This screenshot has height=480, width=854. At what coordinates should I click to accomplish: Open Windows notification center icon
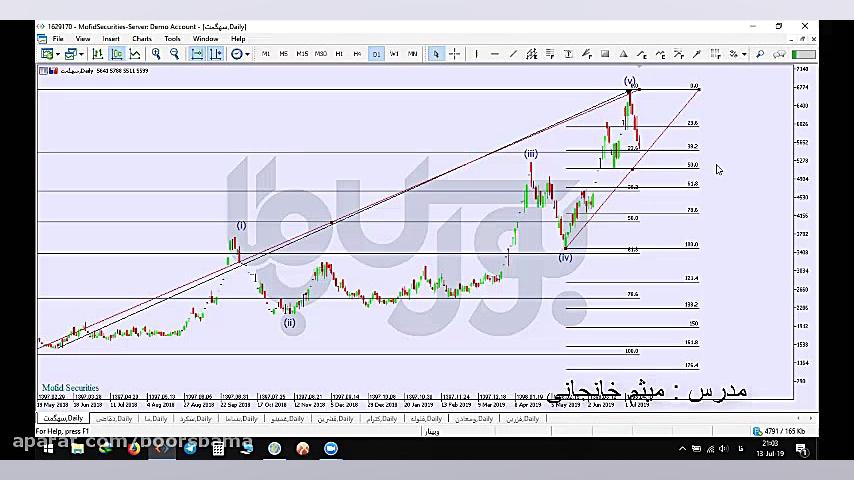[x=801, y=449]
